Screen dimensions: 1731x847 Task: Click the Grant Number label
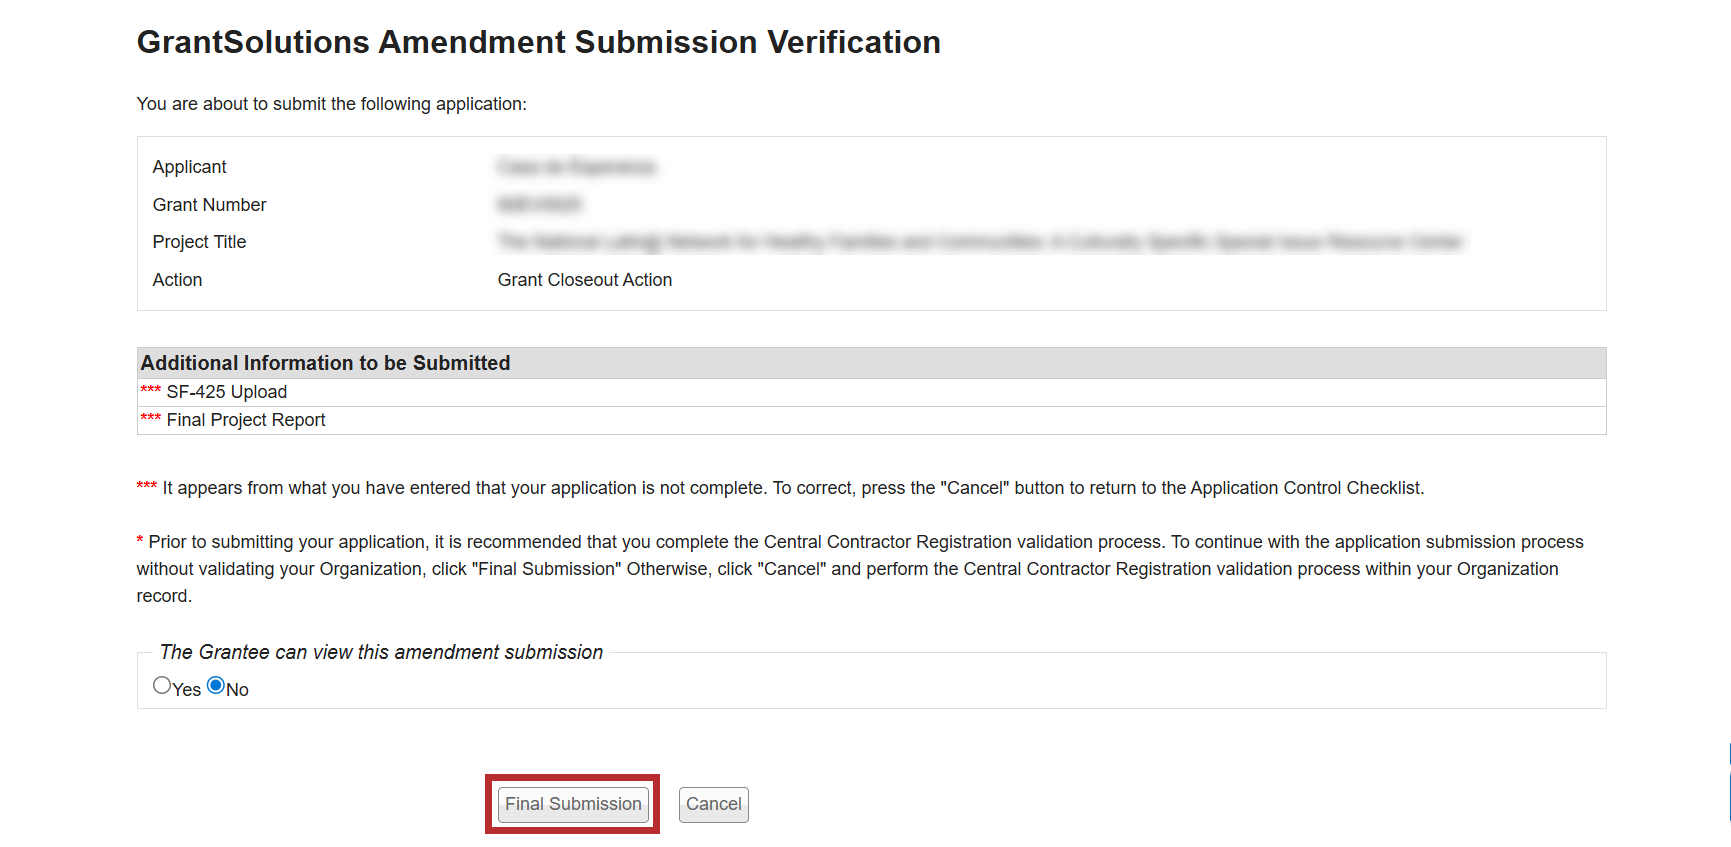[210, 205]
